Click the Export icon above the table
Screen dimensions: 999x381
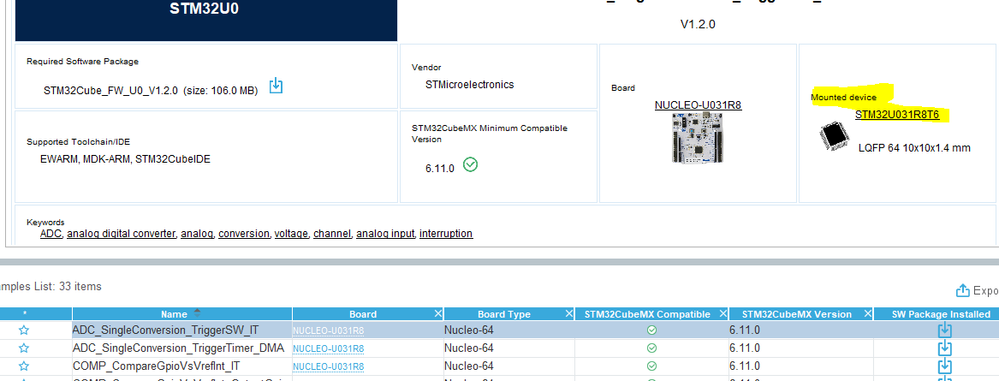click(963, 291)
